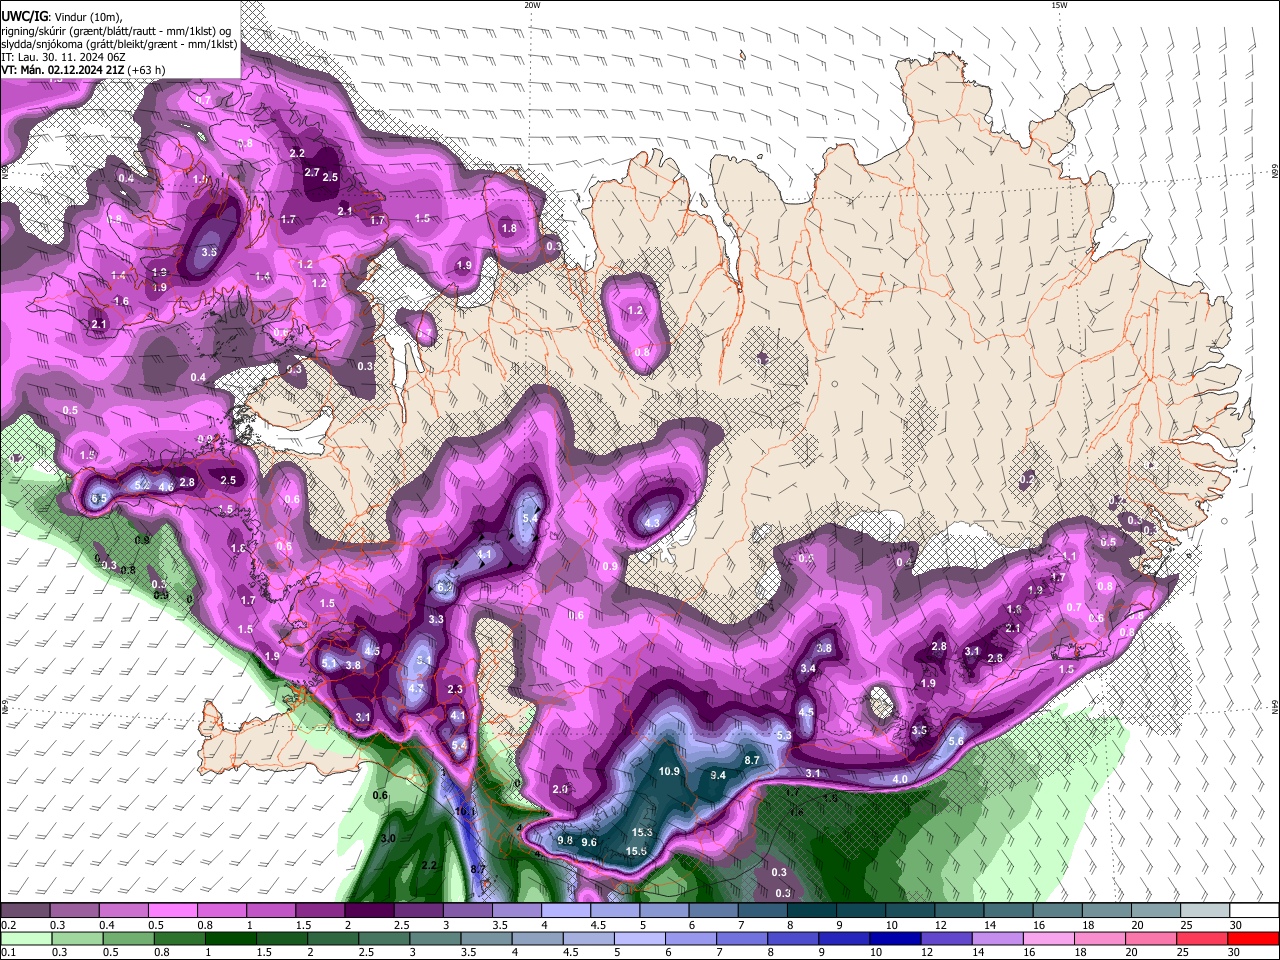Click the 3.4 value on the map
This screenshot has height=960, width=1280.
click(x=808, y=668)
